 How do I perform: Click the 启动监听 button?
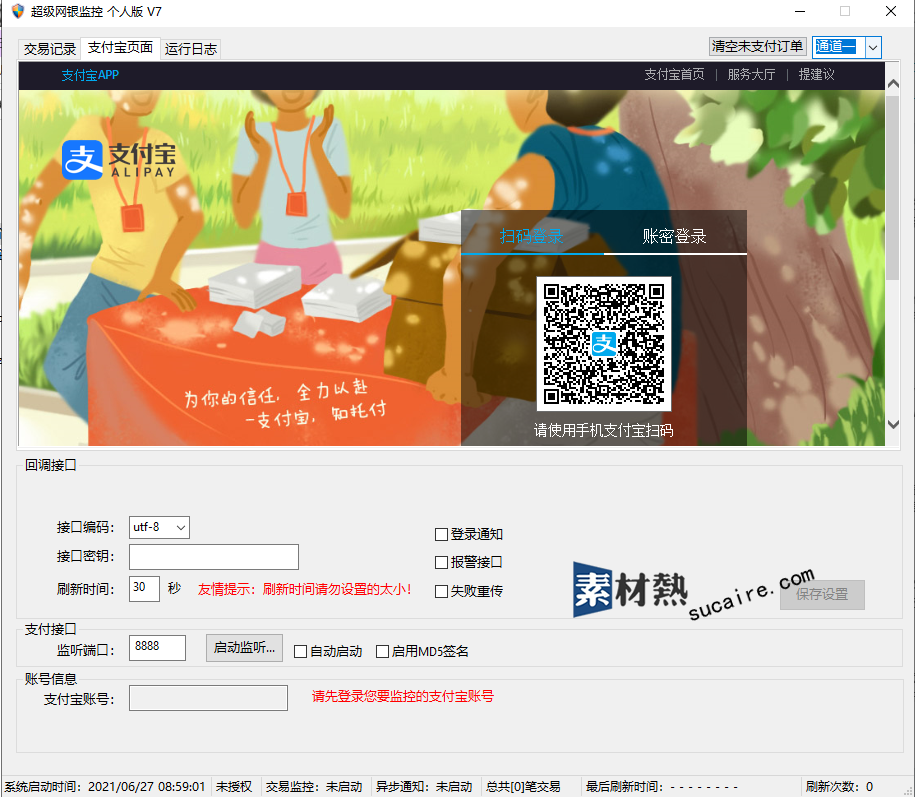(x=244, y=648)
